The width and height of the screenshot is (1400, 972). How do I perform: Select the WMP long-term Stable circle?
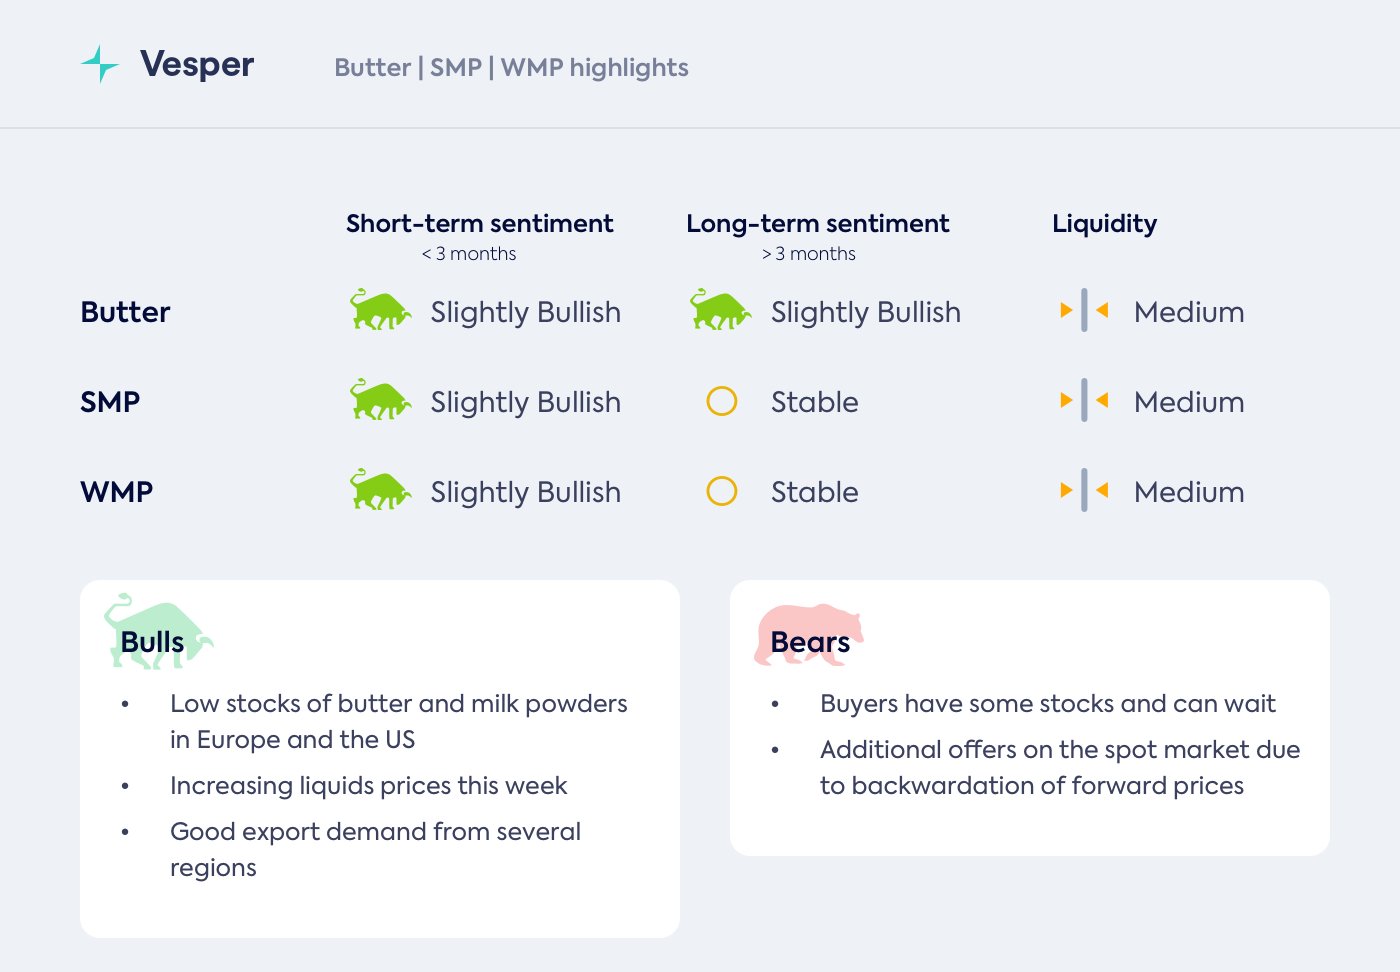pyautogui.click(x=721, y=491)
